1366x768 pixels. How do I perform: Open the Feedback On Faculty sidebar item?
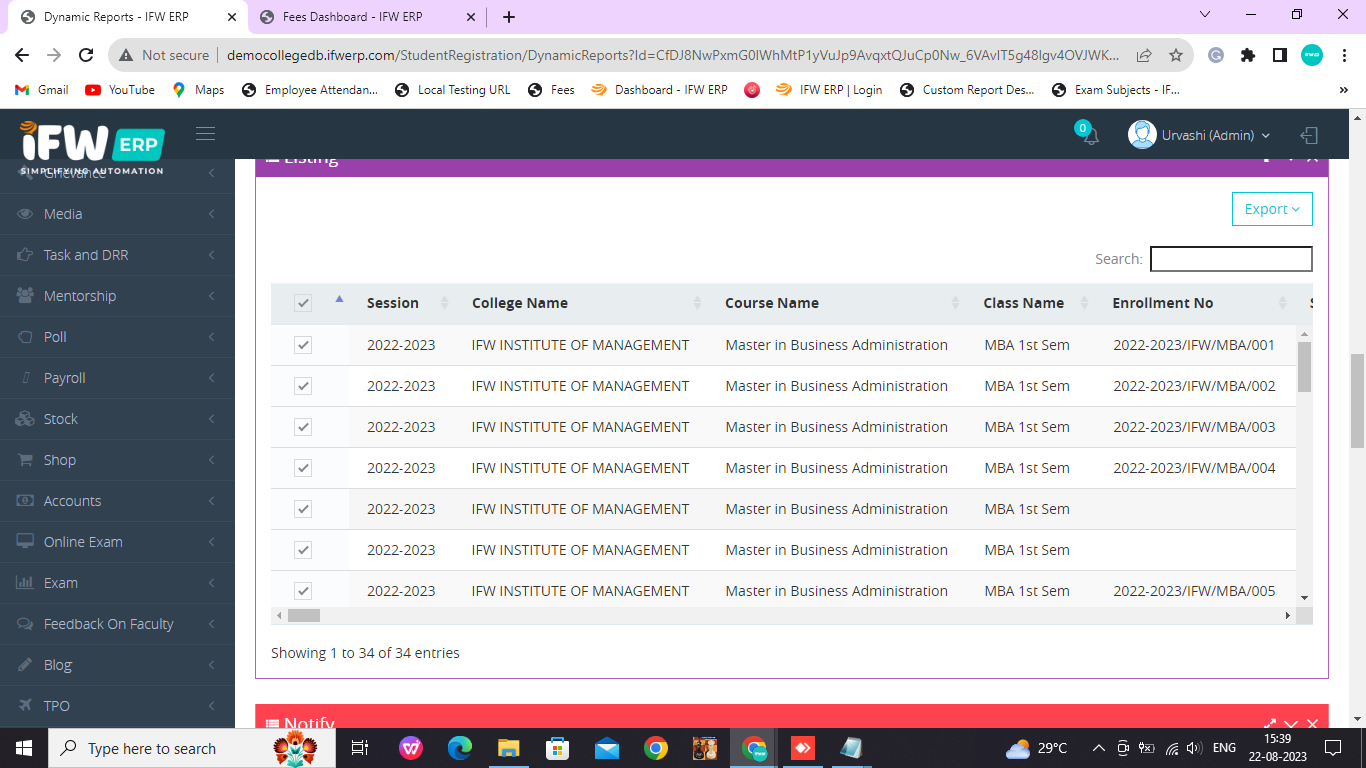117,624
